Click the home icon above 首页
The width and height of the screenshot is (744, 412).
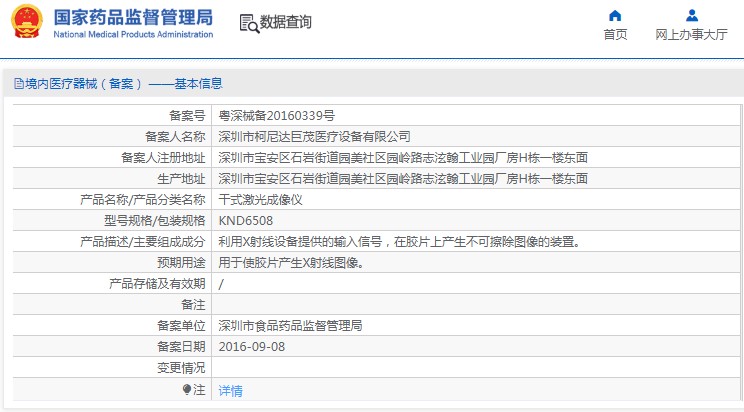(615, 15)
